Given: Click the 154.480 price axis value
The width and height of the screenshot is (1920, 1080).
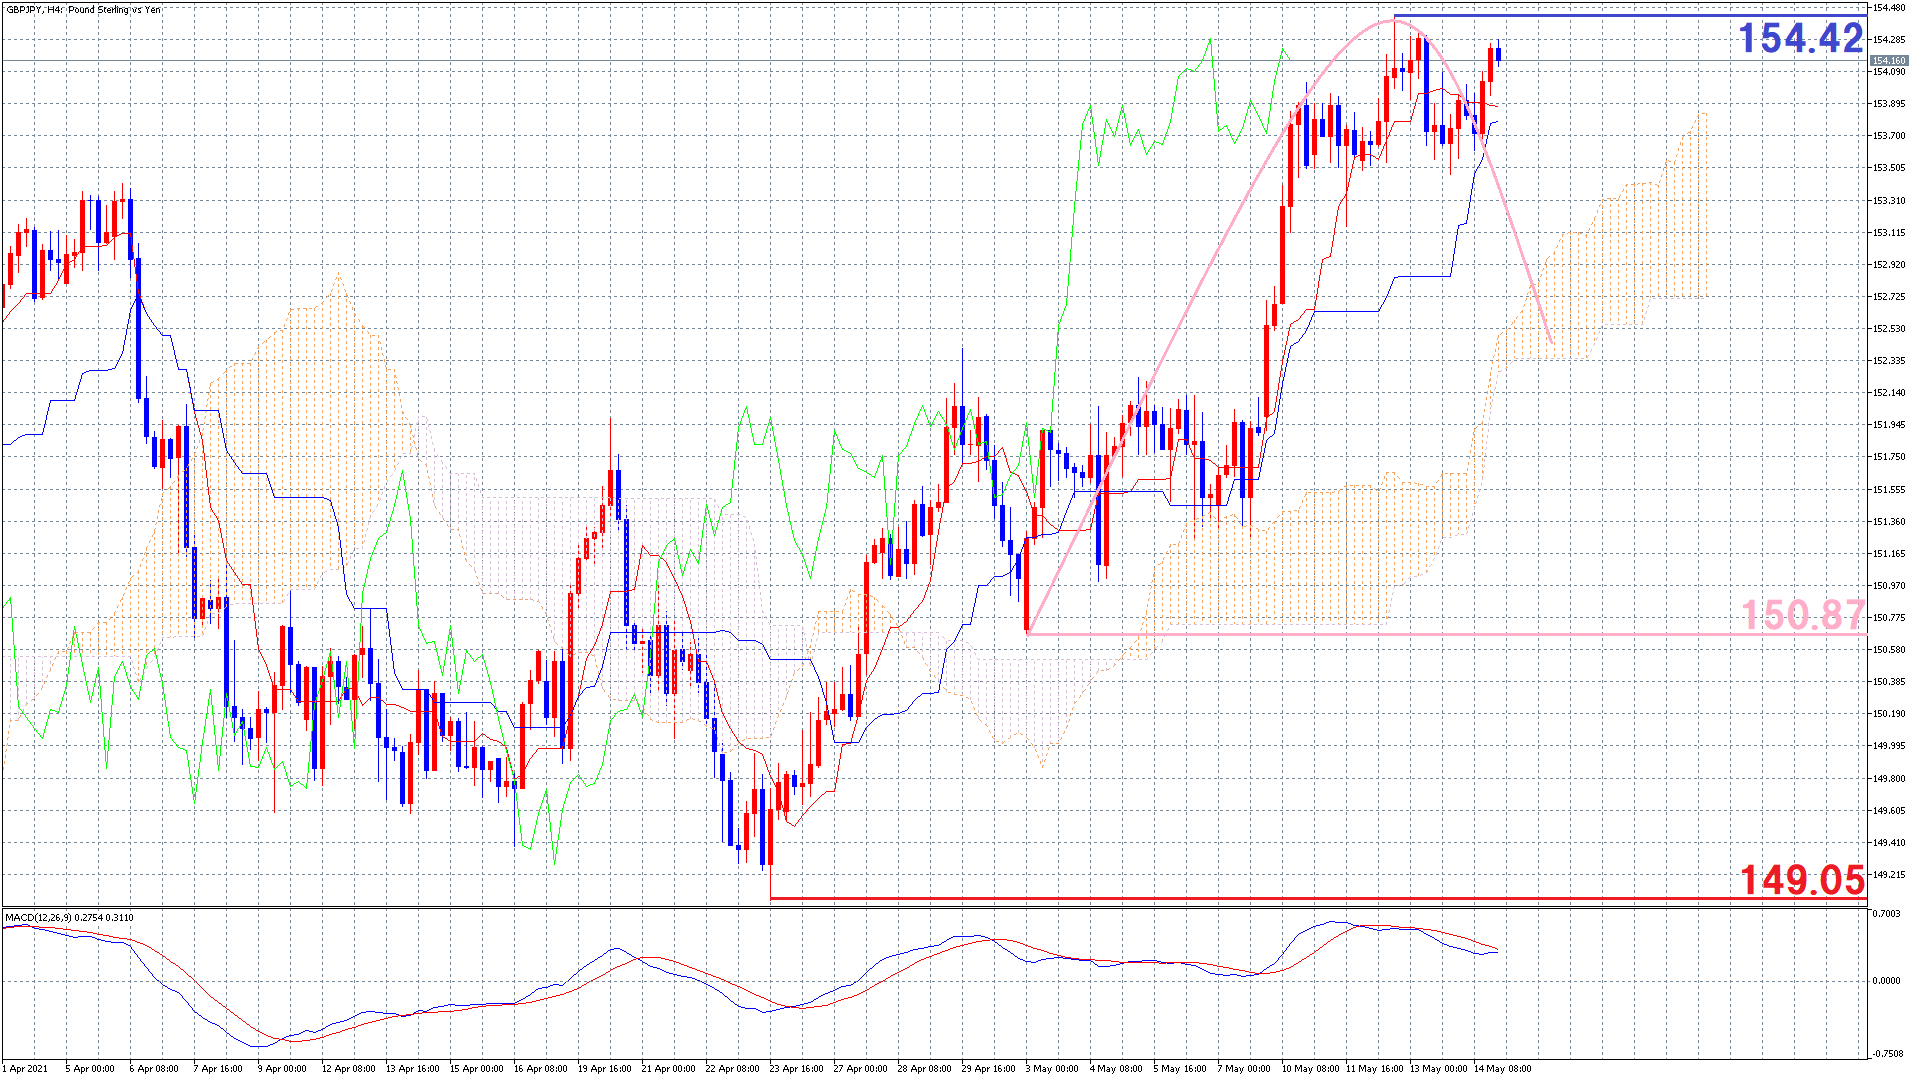Looking at the screenshot, I should (1888, 8).
